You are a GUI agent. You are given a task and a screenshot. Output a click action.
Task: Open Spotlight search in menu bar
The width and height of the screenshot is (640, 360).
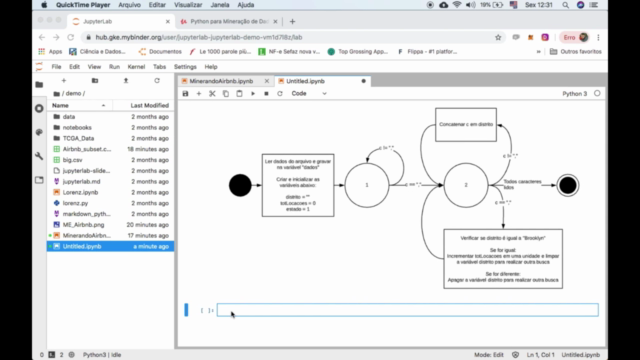[565, 5]
